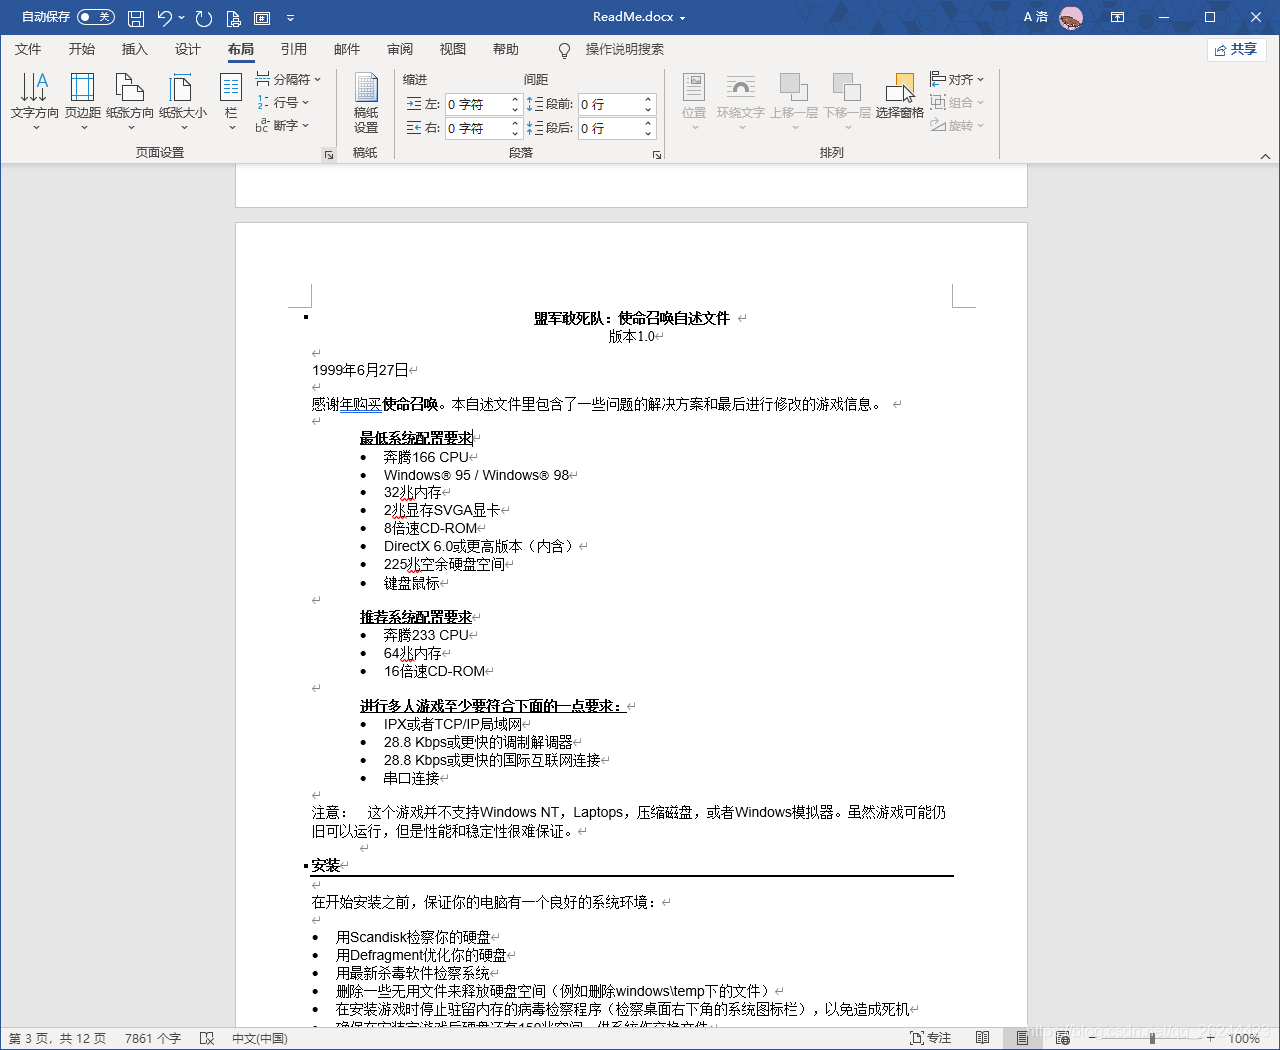Image resolution: width=1280 pixels, height=1050 pixels.
Task: Click the Undo arrow icon
Action: click(165, 17)
